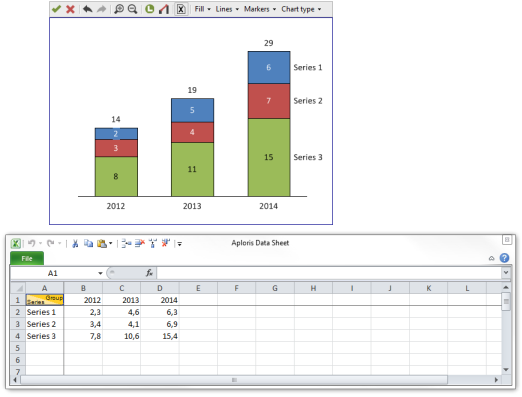Screen dimensions: 522x397
Task: Open Help with the blue question mark
Action: pyautogui.click(x=504, y=258)
